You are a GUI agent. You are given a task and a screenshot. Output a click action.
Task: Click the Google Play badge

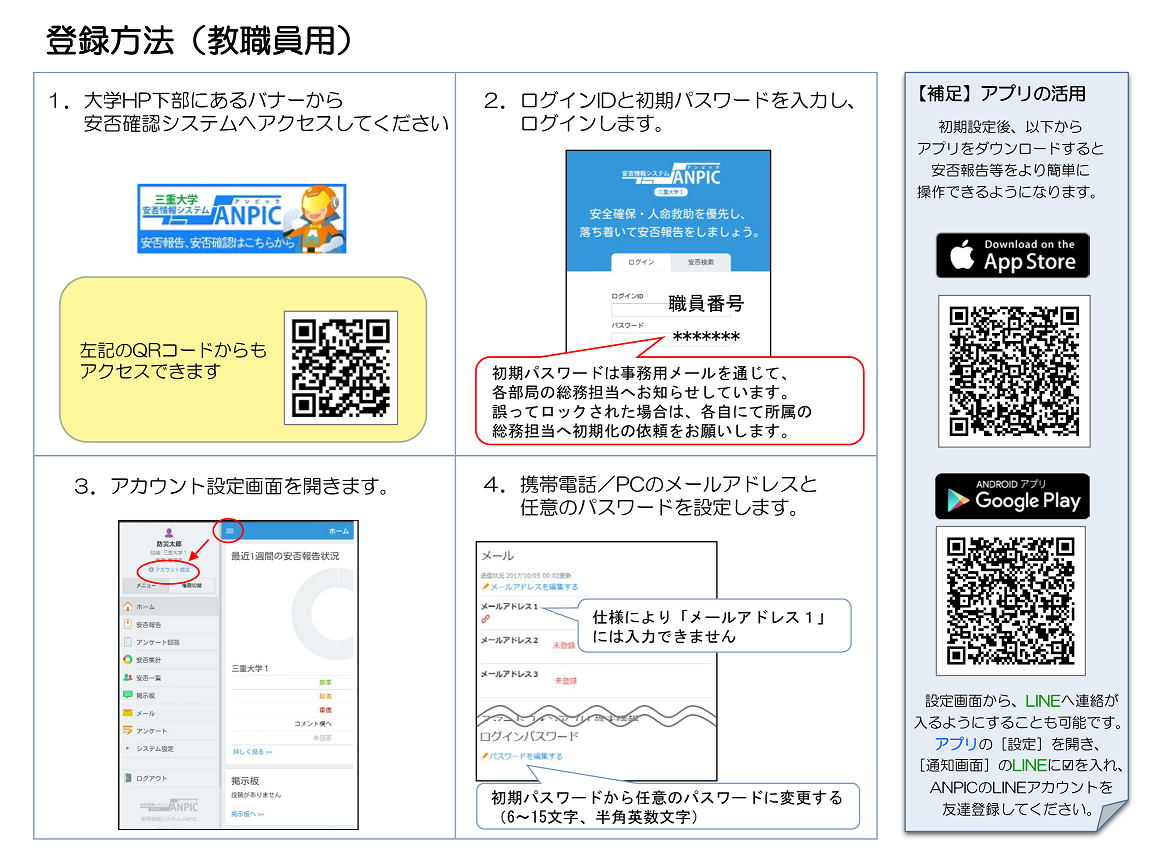point(1012,496)
